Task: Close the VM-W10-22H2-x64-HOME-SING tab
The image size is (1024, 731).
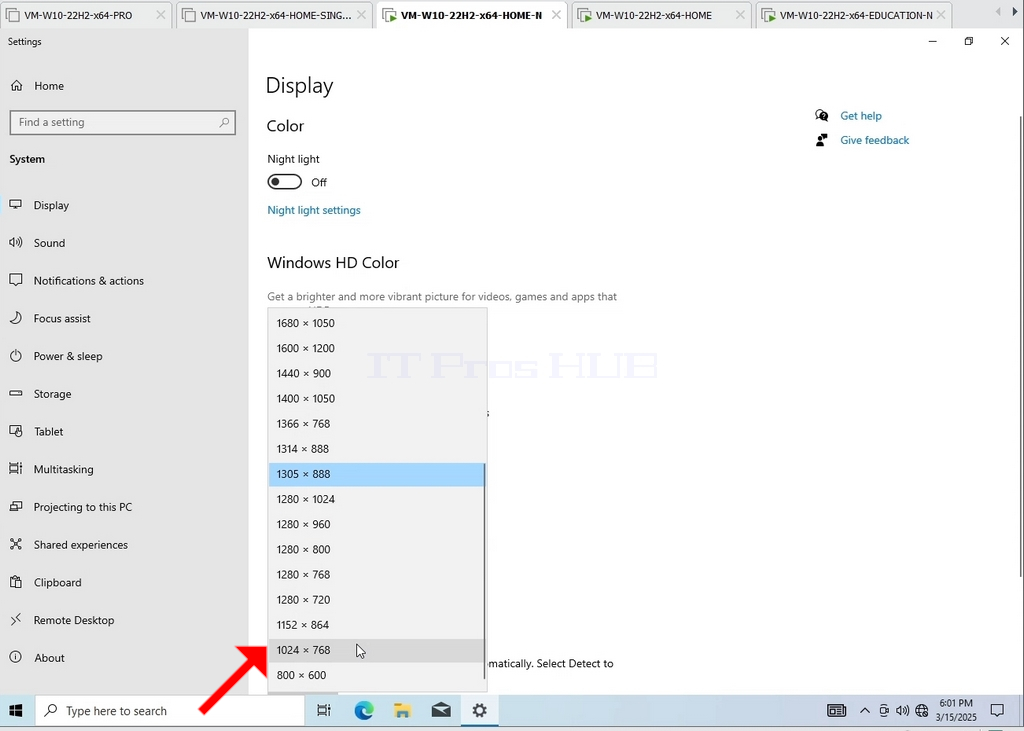Action: 360,15
